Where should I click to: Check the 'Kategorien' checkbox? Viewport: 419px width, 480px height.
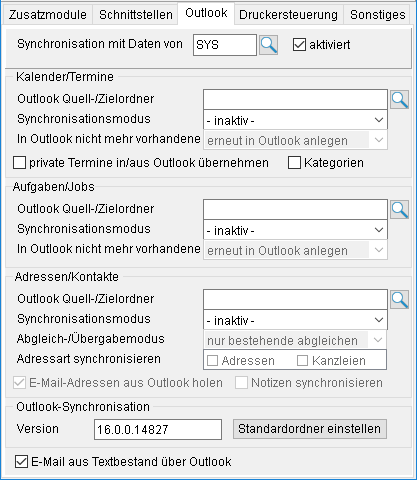pos(294,163)
